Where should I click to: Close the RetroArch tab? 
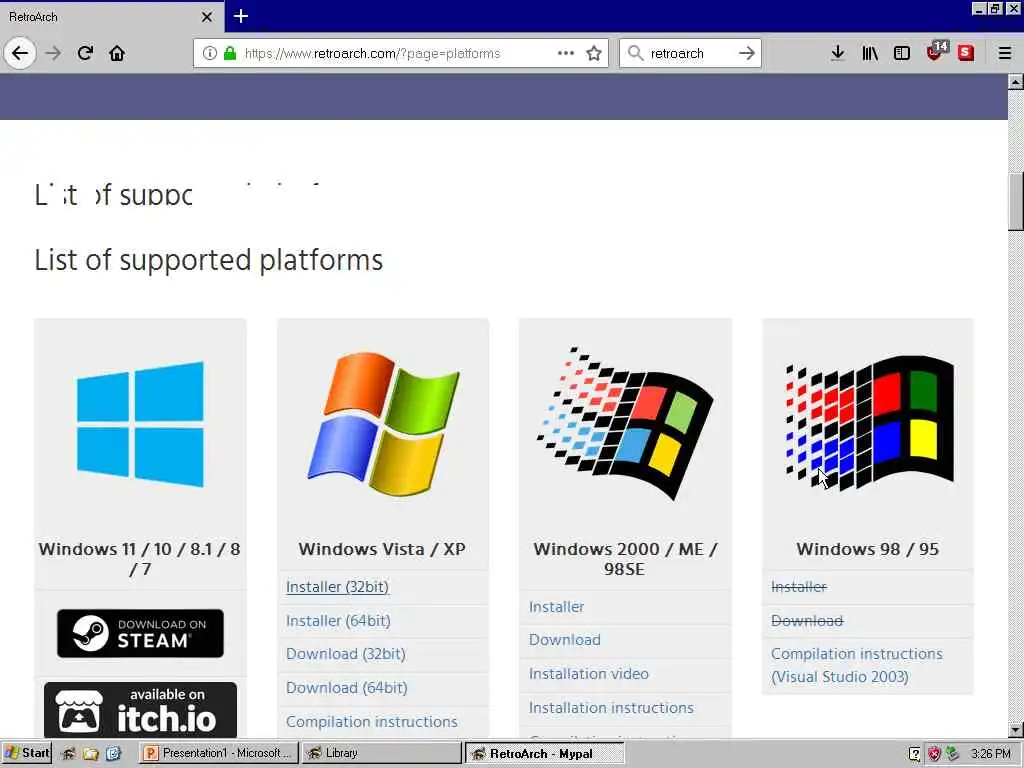click(207, 17)
